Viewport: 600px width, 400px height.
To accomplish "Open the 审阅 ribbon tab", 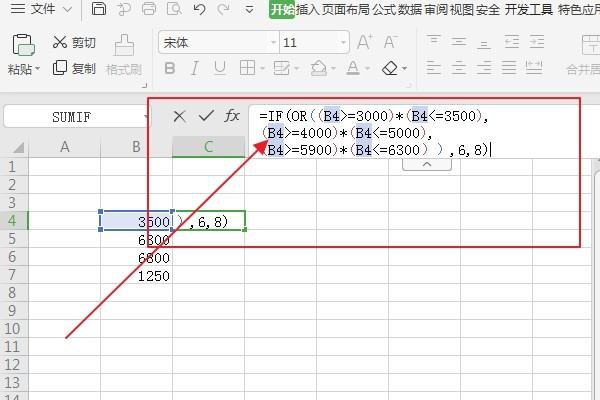I will click(x=436, y=9).
